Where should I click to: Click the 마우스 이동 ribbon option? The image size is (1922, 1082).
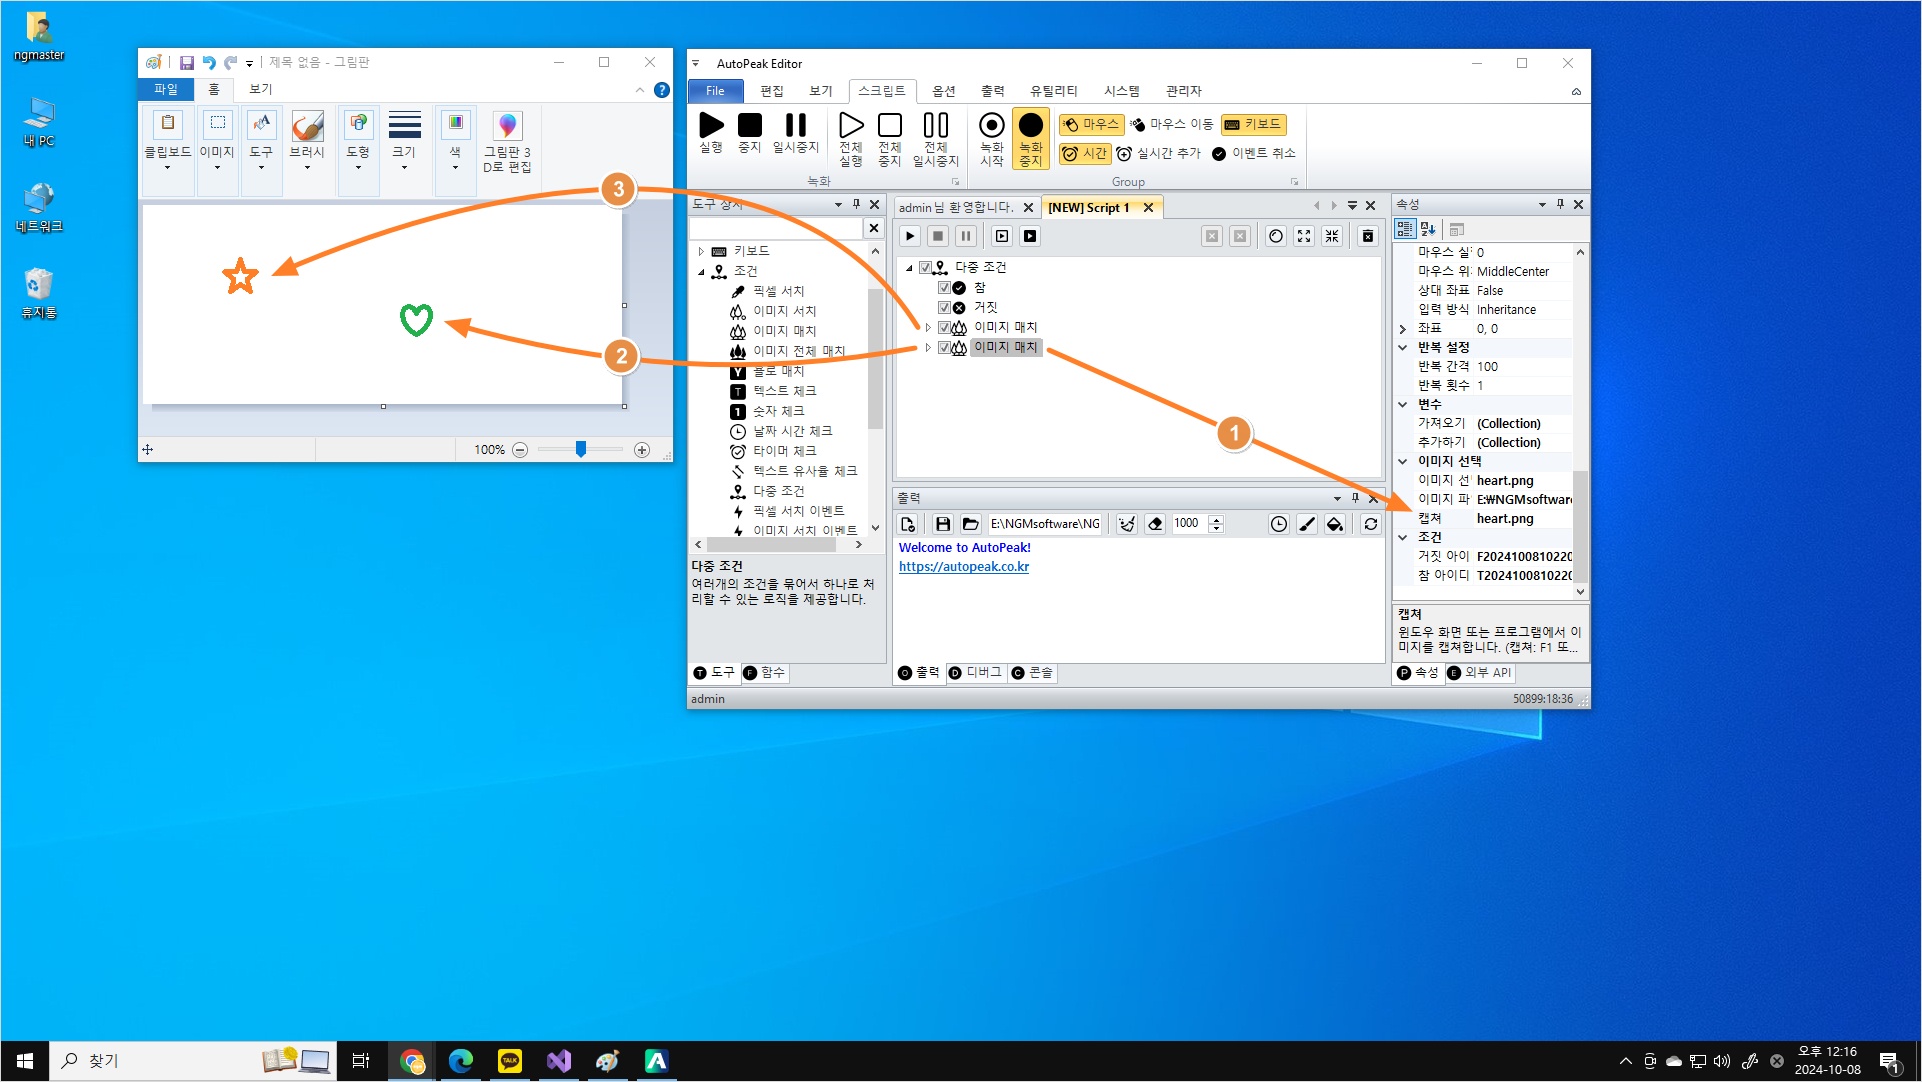[1171, 124]
